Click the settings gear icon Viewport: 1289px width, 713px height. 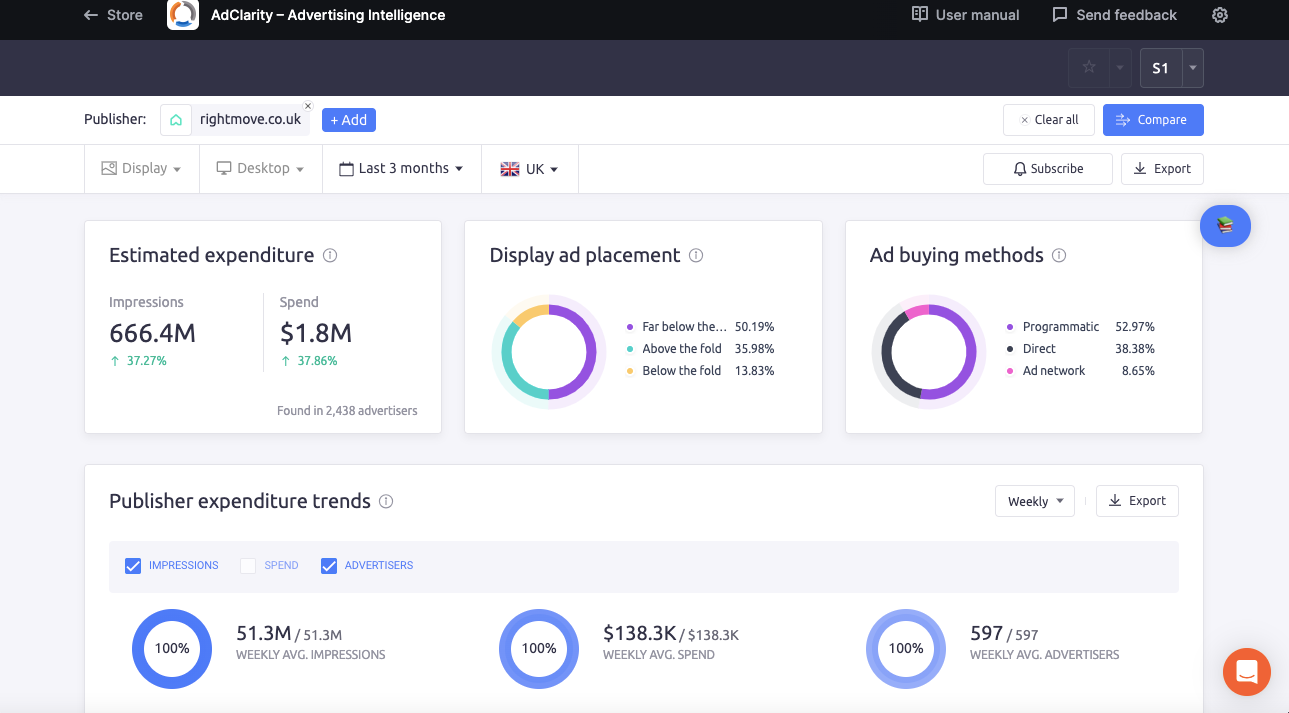pos(1219,15)
